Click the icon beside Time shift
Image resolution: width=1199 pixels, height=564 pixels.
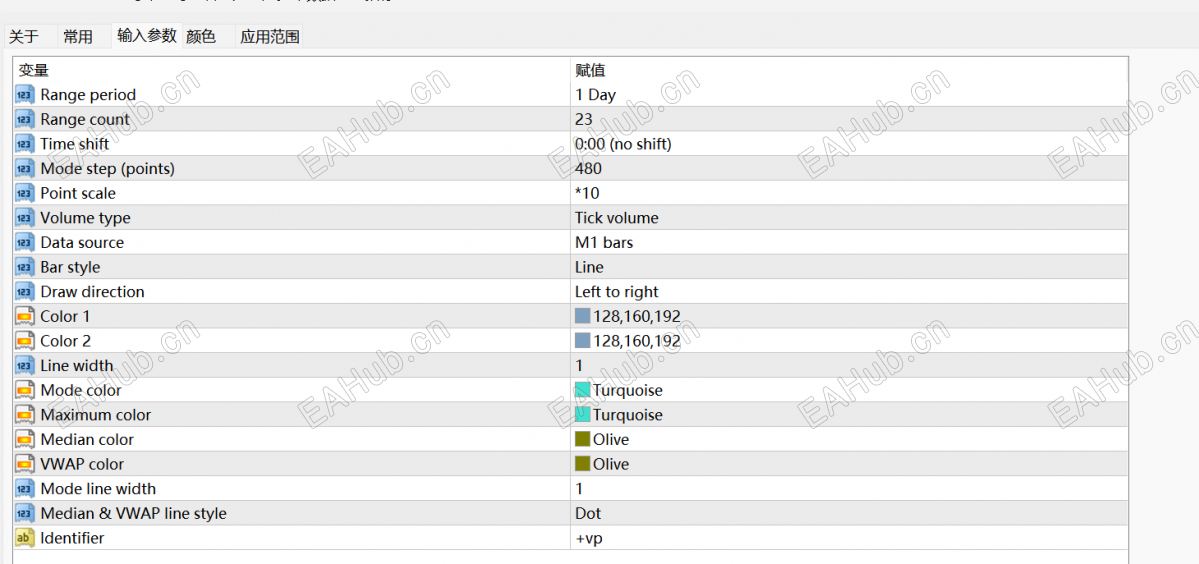click(25, 144)
